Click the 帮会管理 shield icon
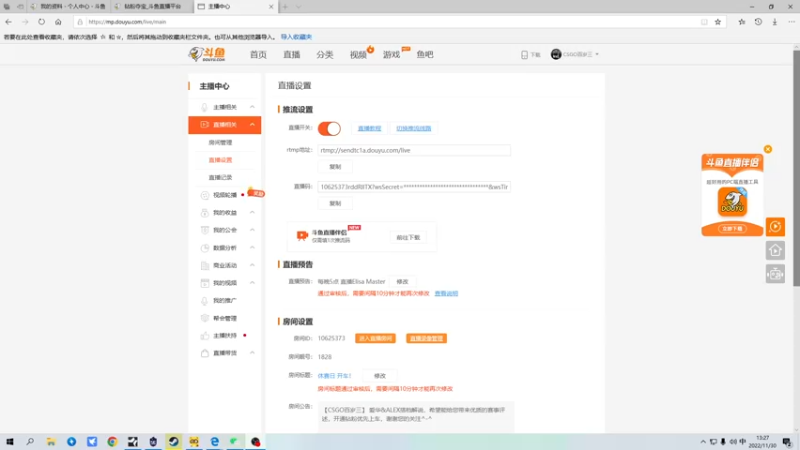Screen dimensions: 800x450 click(x=205, y=318)
